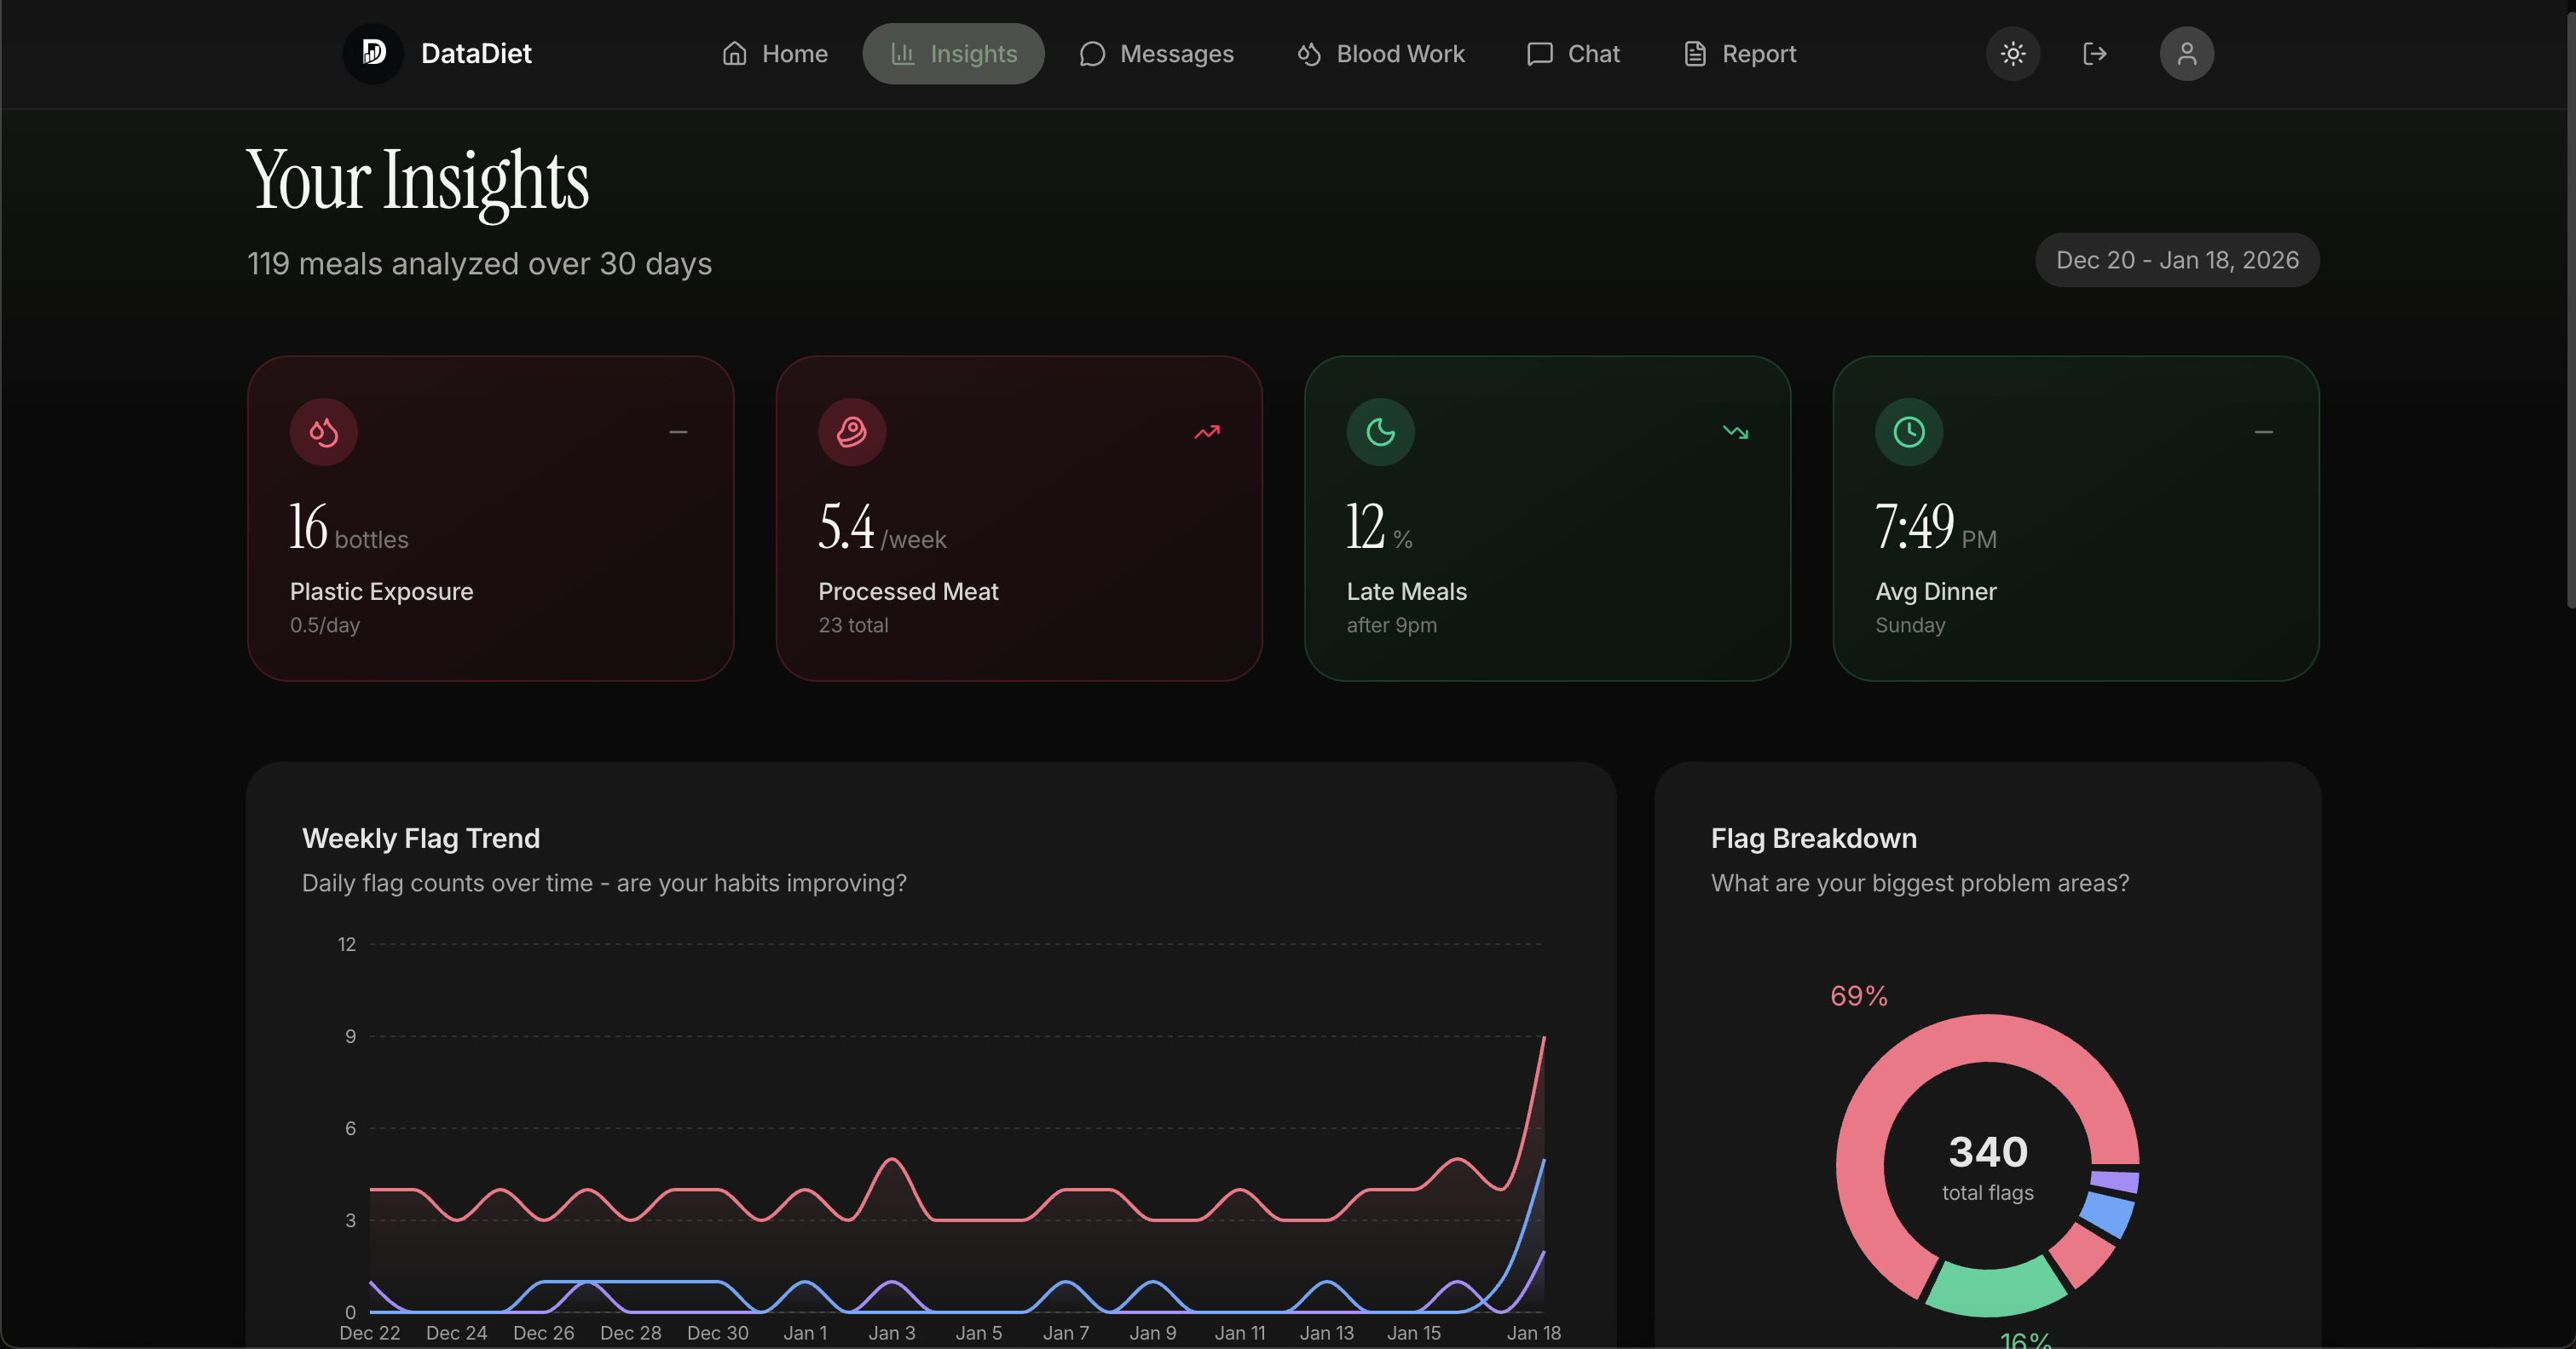
Task: Click the Processed Meat upward trend arrow
Action: [x=1207, y=432]
